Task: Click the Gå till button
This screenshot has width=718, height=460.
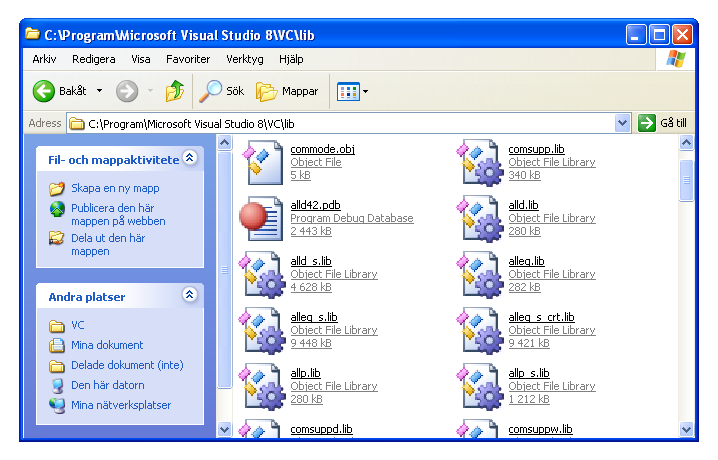Action: click(663, 123)
